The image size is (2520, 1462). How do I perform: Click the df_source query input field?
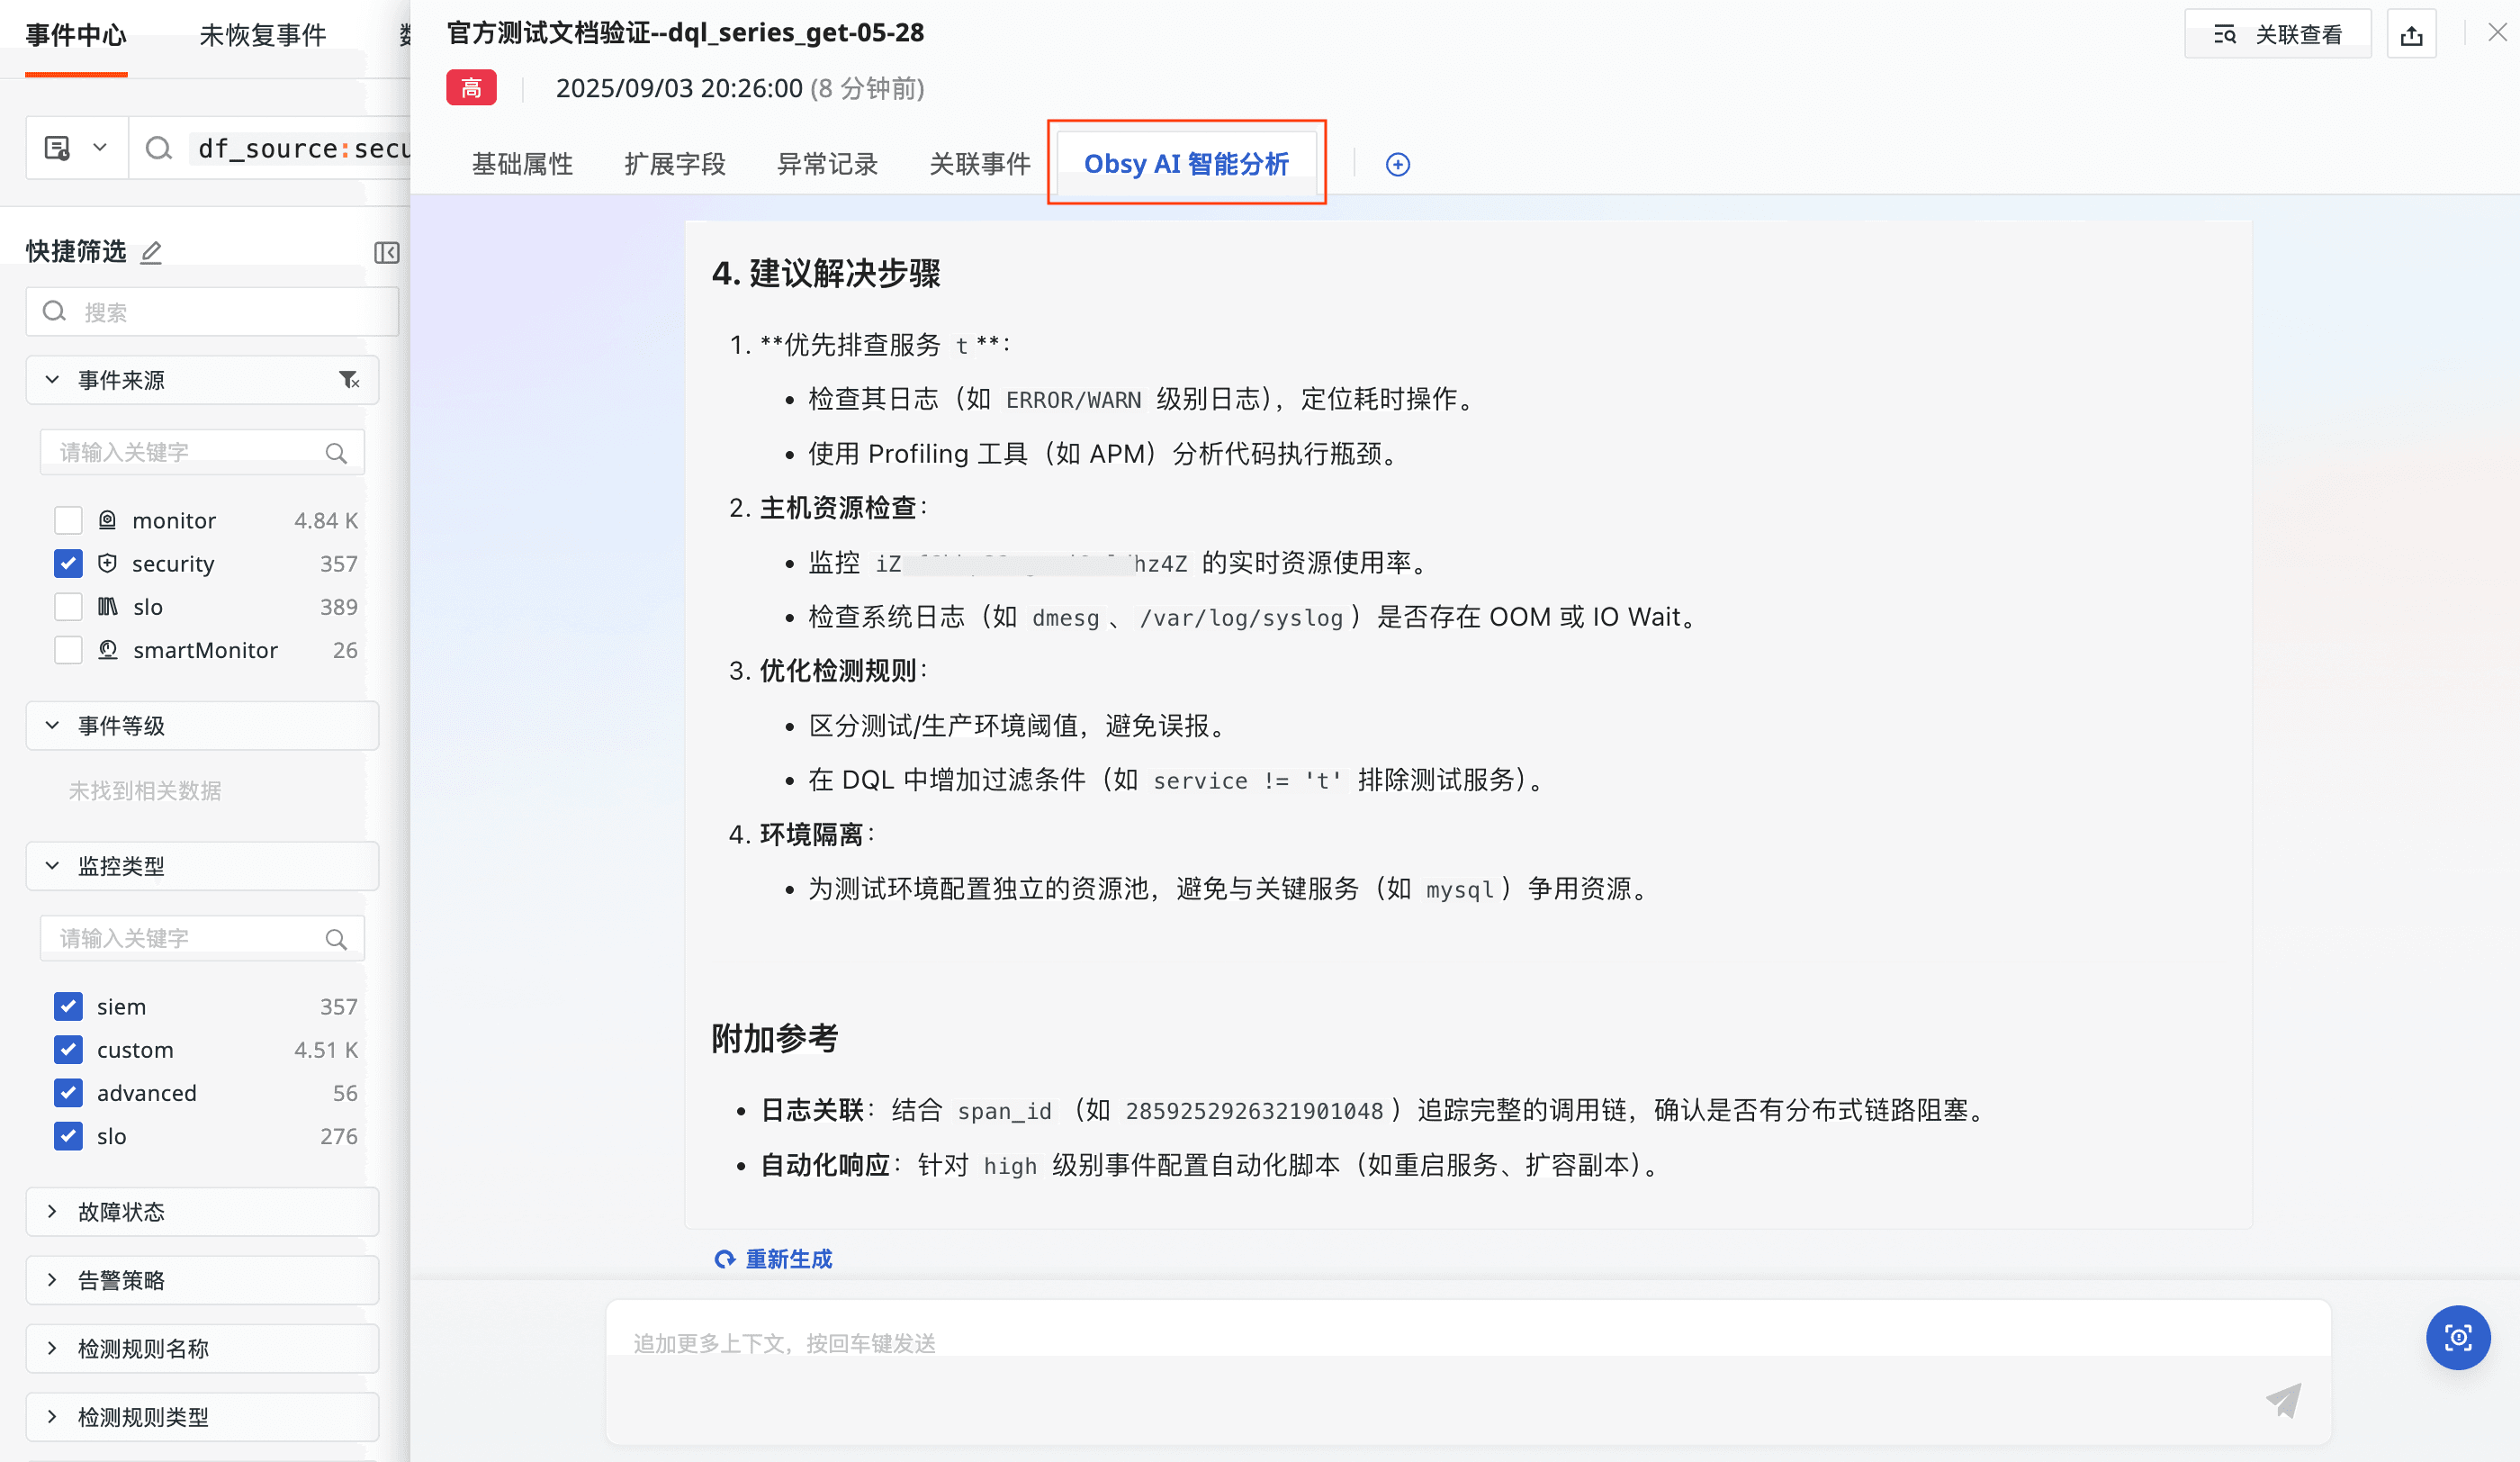pyautogui.click(x=300, y=149)
